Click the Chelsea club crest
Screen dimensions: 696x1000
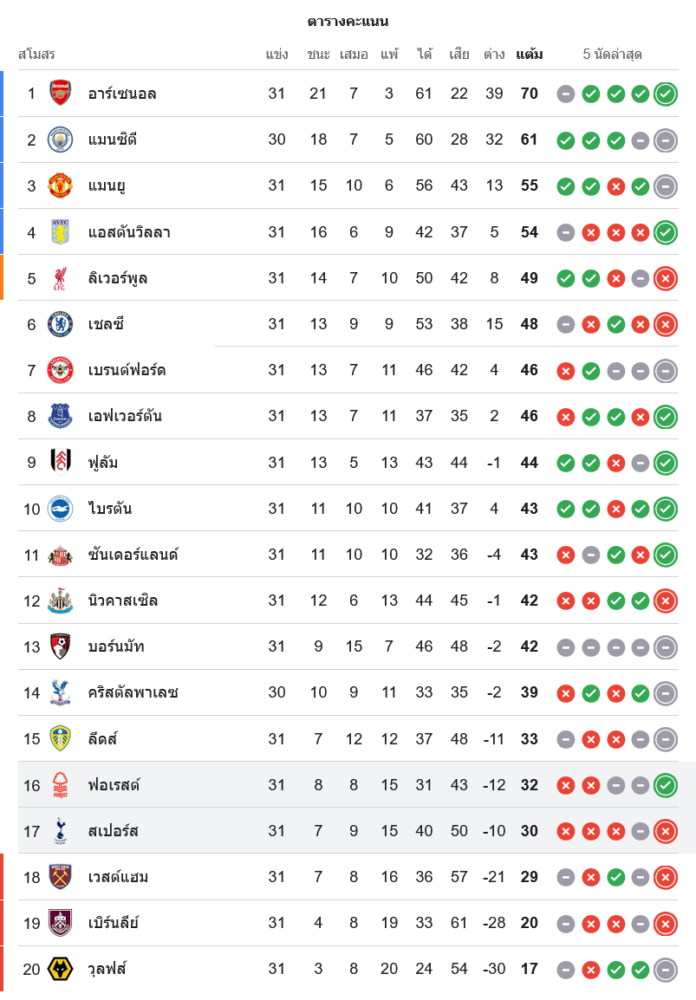61,324
